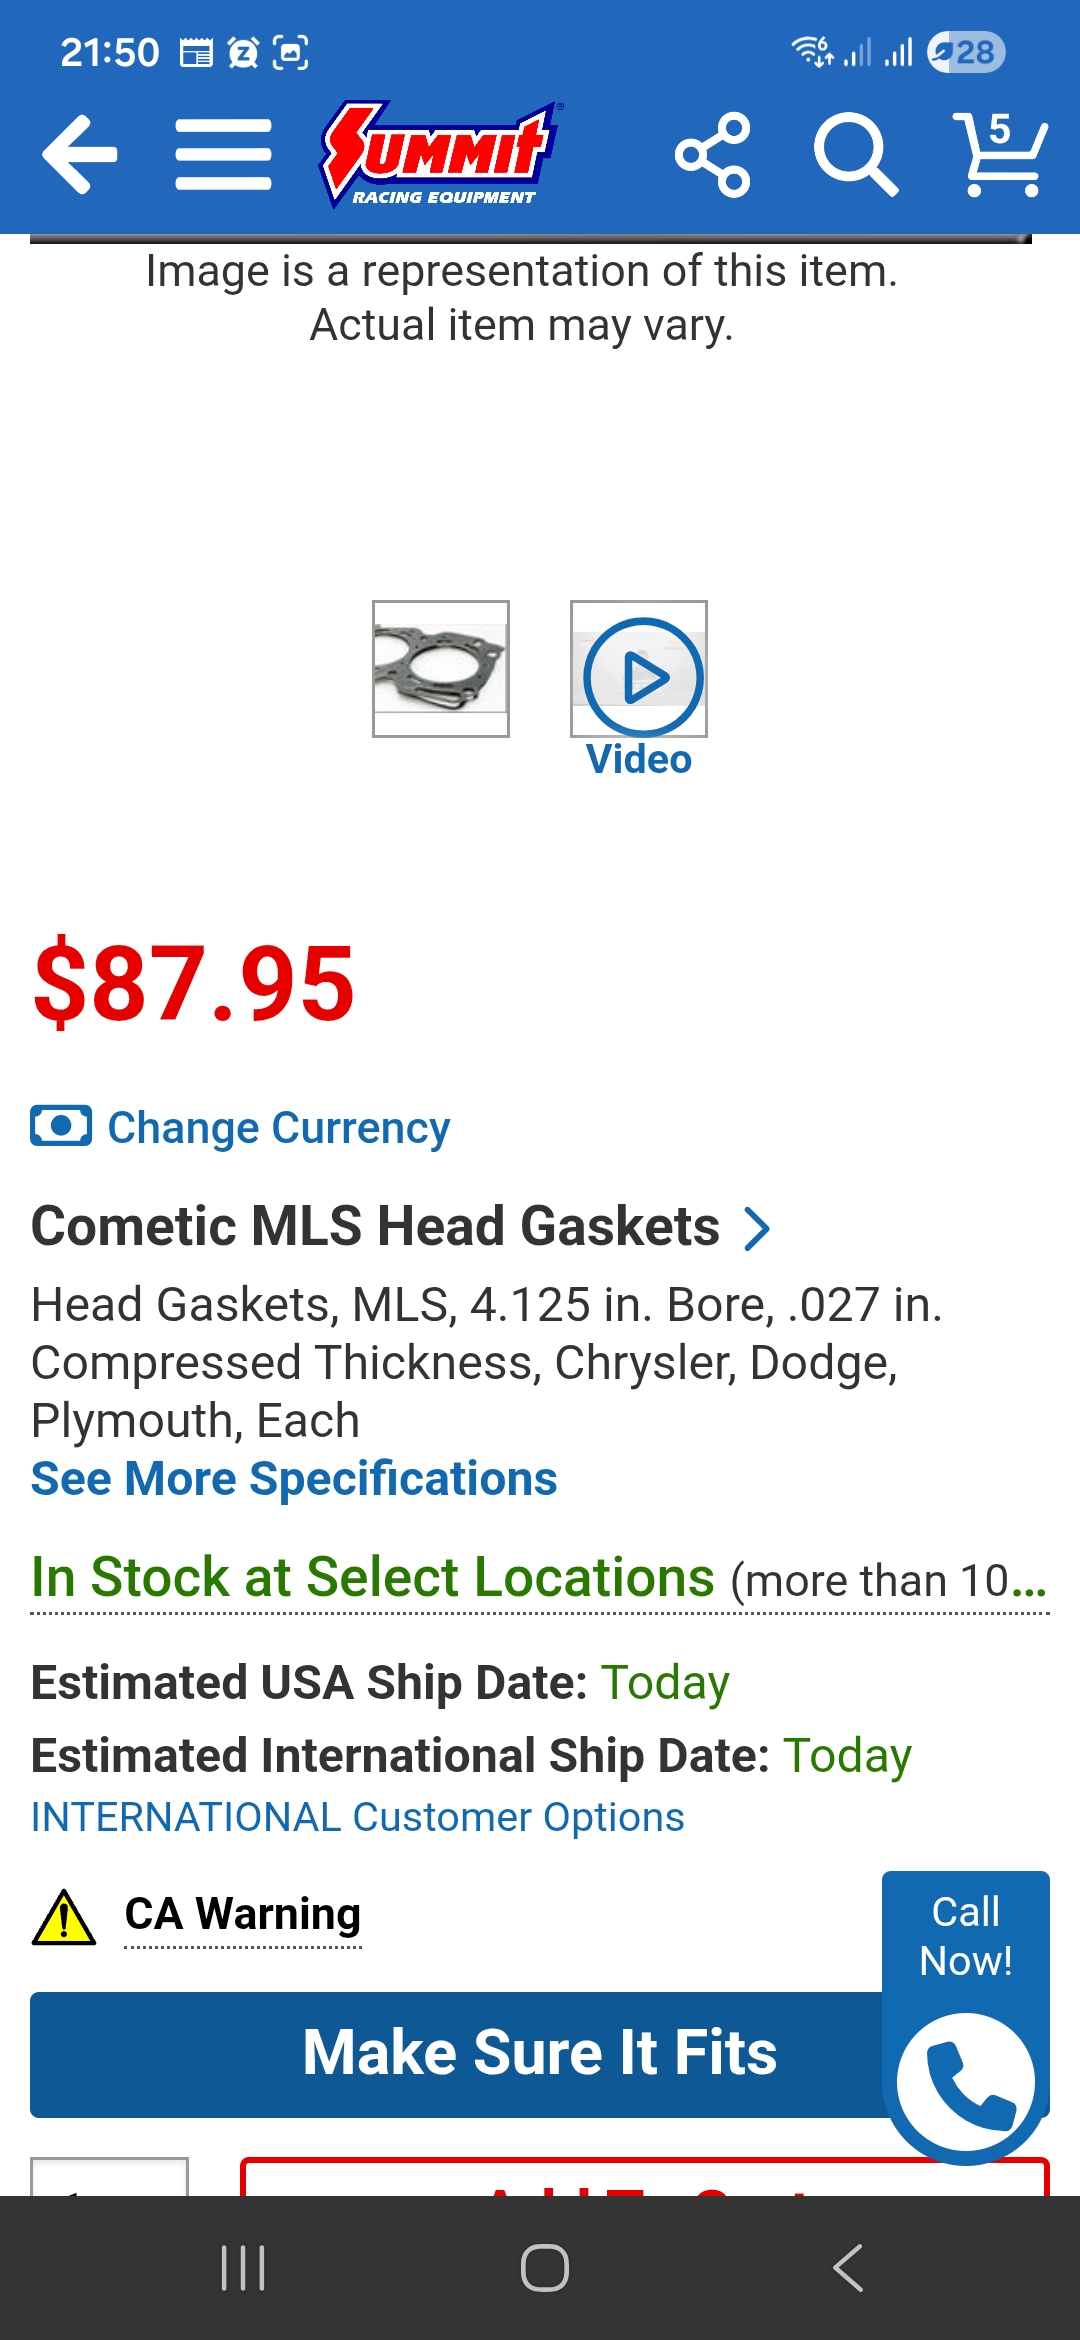1080x2340 pixels.
Task: Tap the yellow warning triangle icon
Action: 64,1917
